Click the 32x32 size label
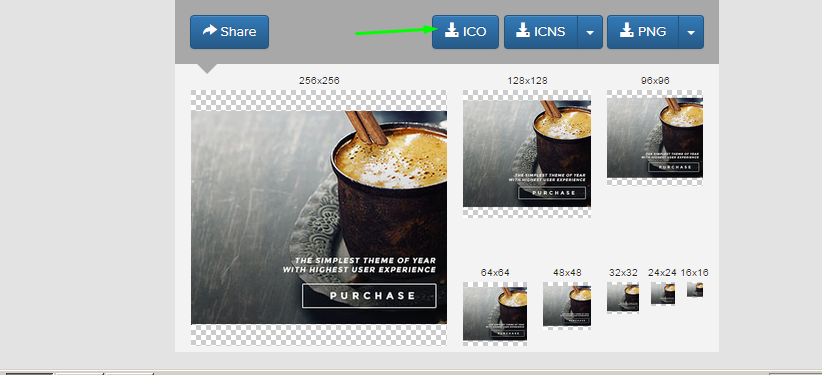This screenshot has width=822, height=375. 623,273
